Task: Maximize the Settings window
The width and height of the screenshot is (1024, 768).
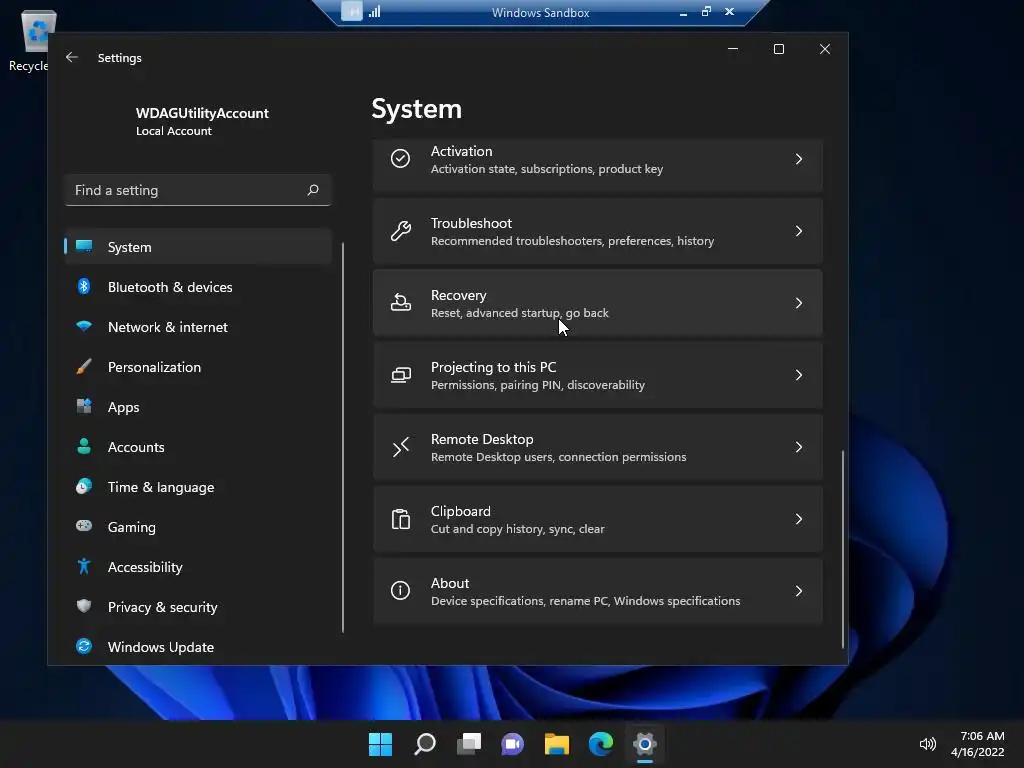Action: [778, 49]
